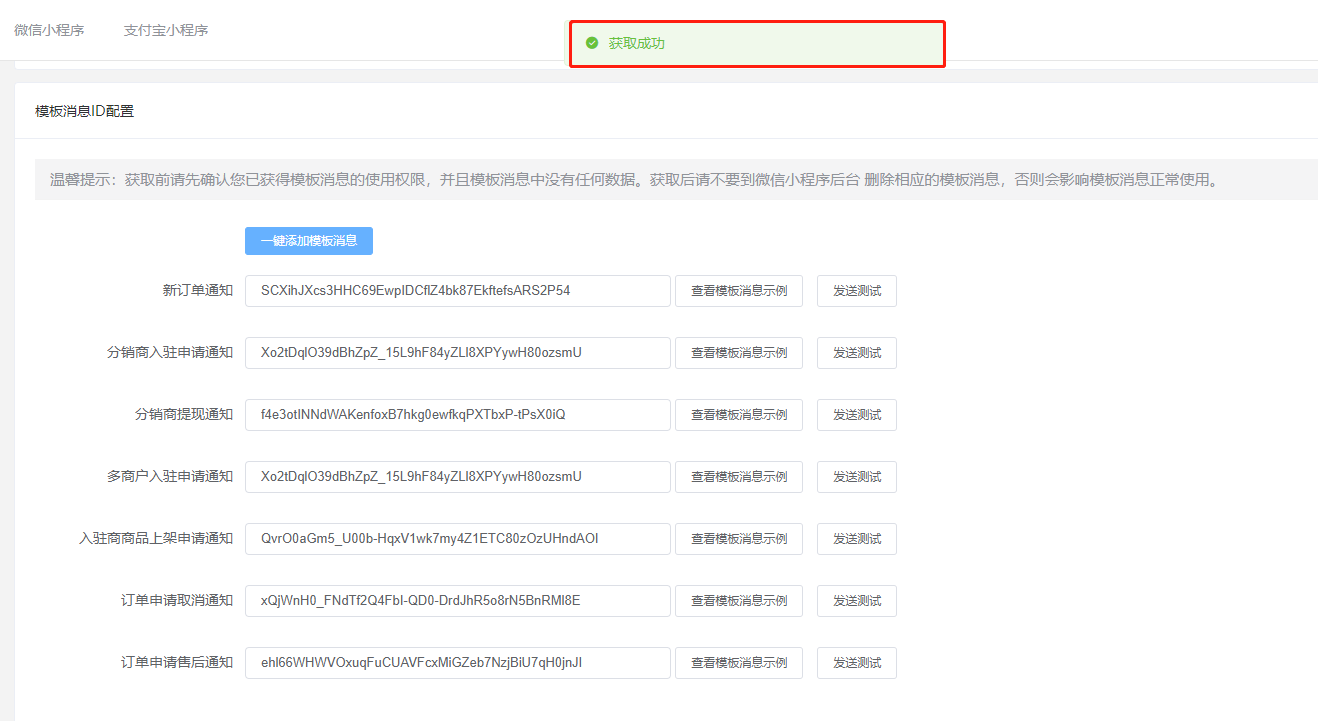The width and height of the screenshot is (1318, 721).
Task: Send test for 分销商提现通知
Action: pos(856,415)
